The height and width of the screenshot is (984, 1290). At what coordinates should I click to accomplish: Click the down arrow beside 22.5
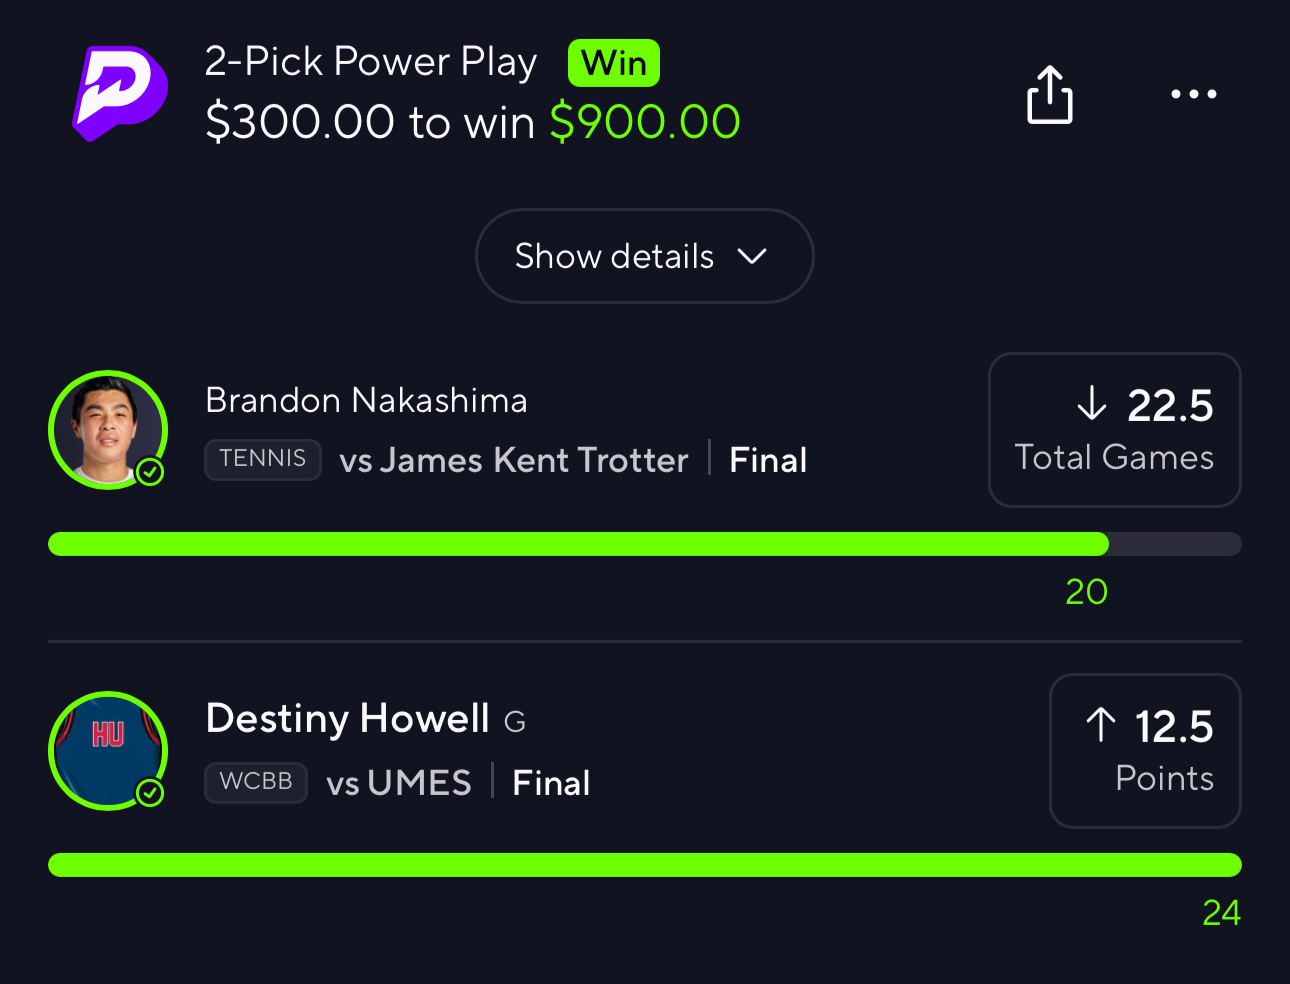1092,404
